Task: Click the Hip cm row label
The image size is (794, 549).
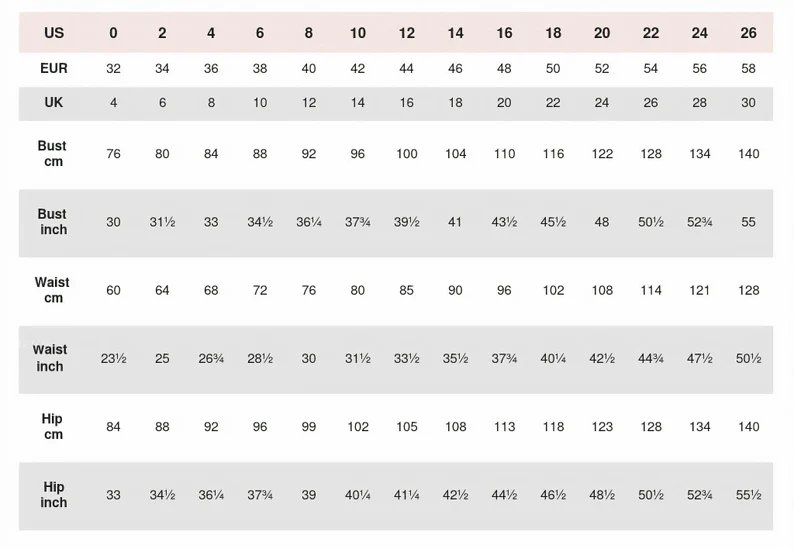Action: [53, 427]
